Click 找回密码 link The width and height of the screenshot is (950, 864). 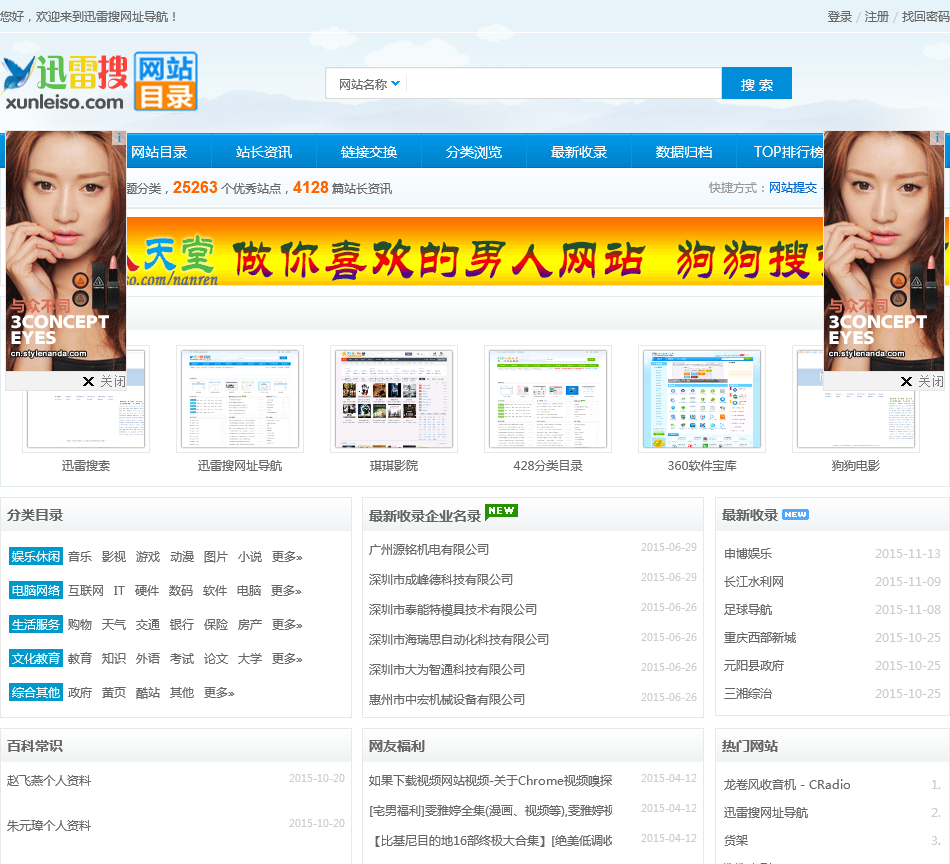pos(925,17)
